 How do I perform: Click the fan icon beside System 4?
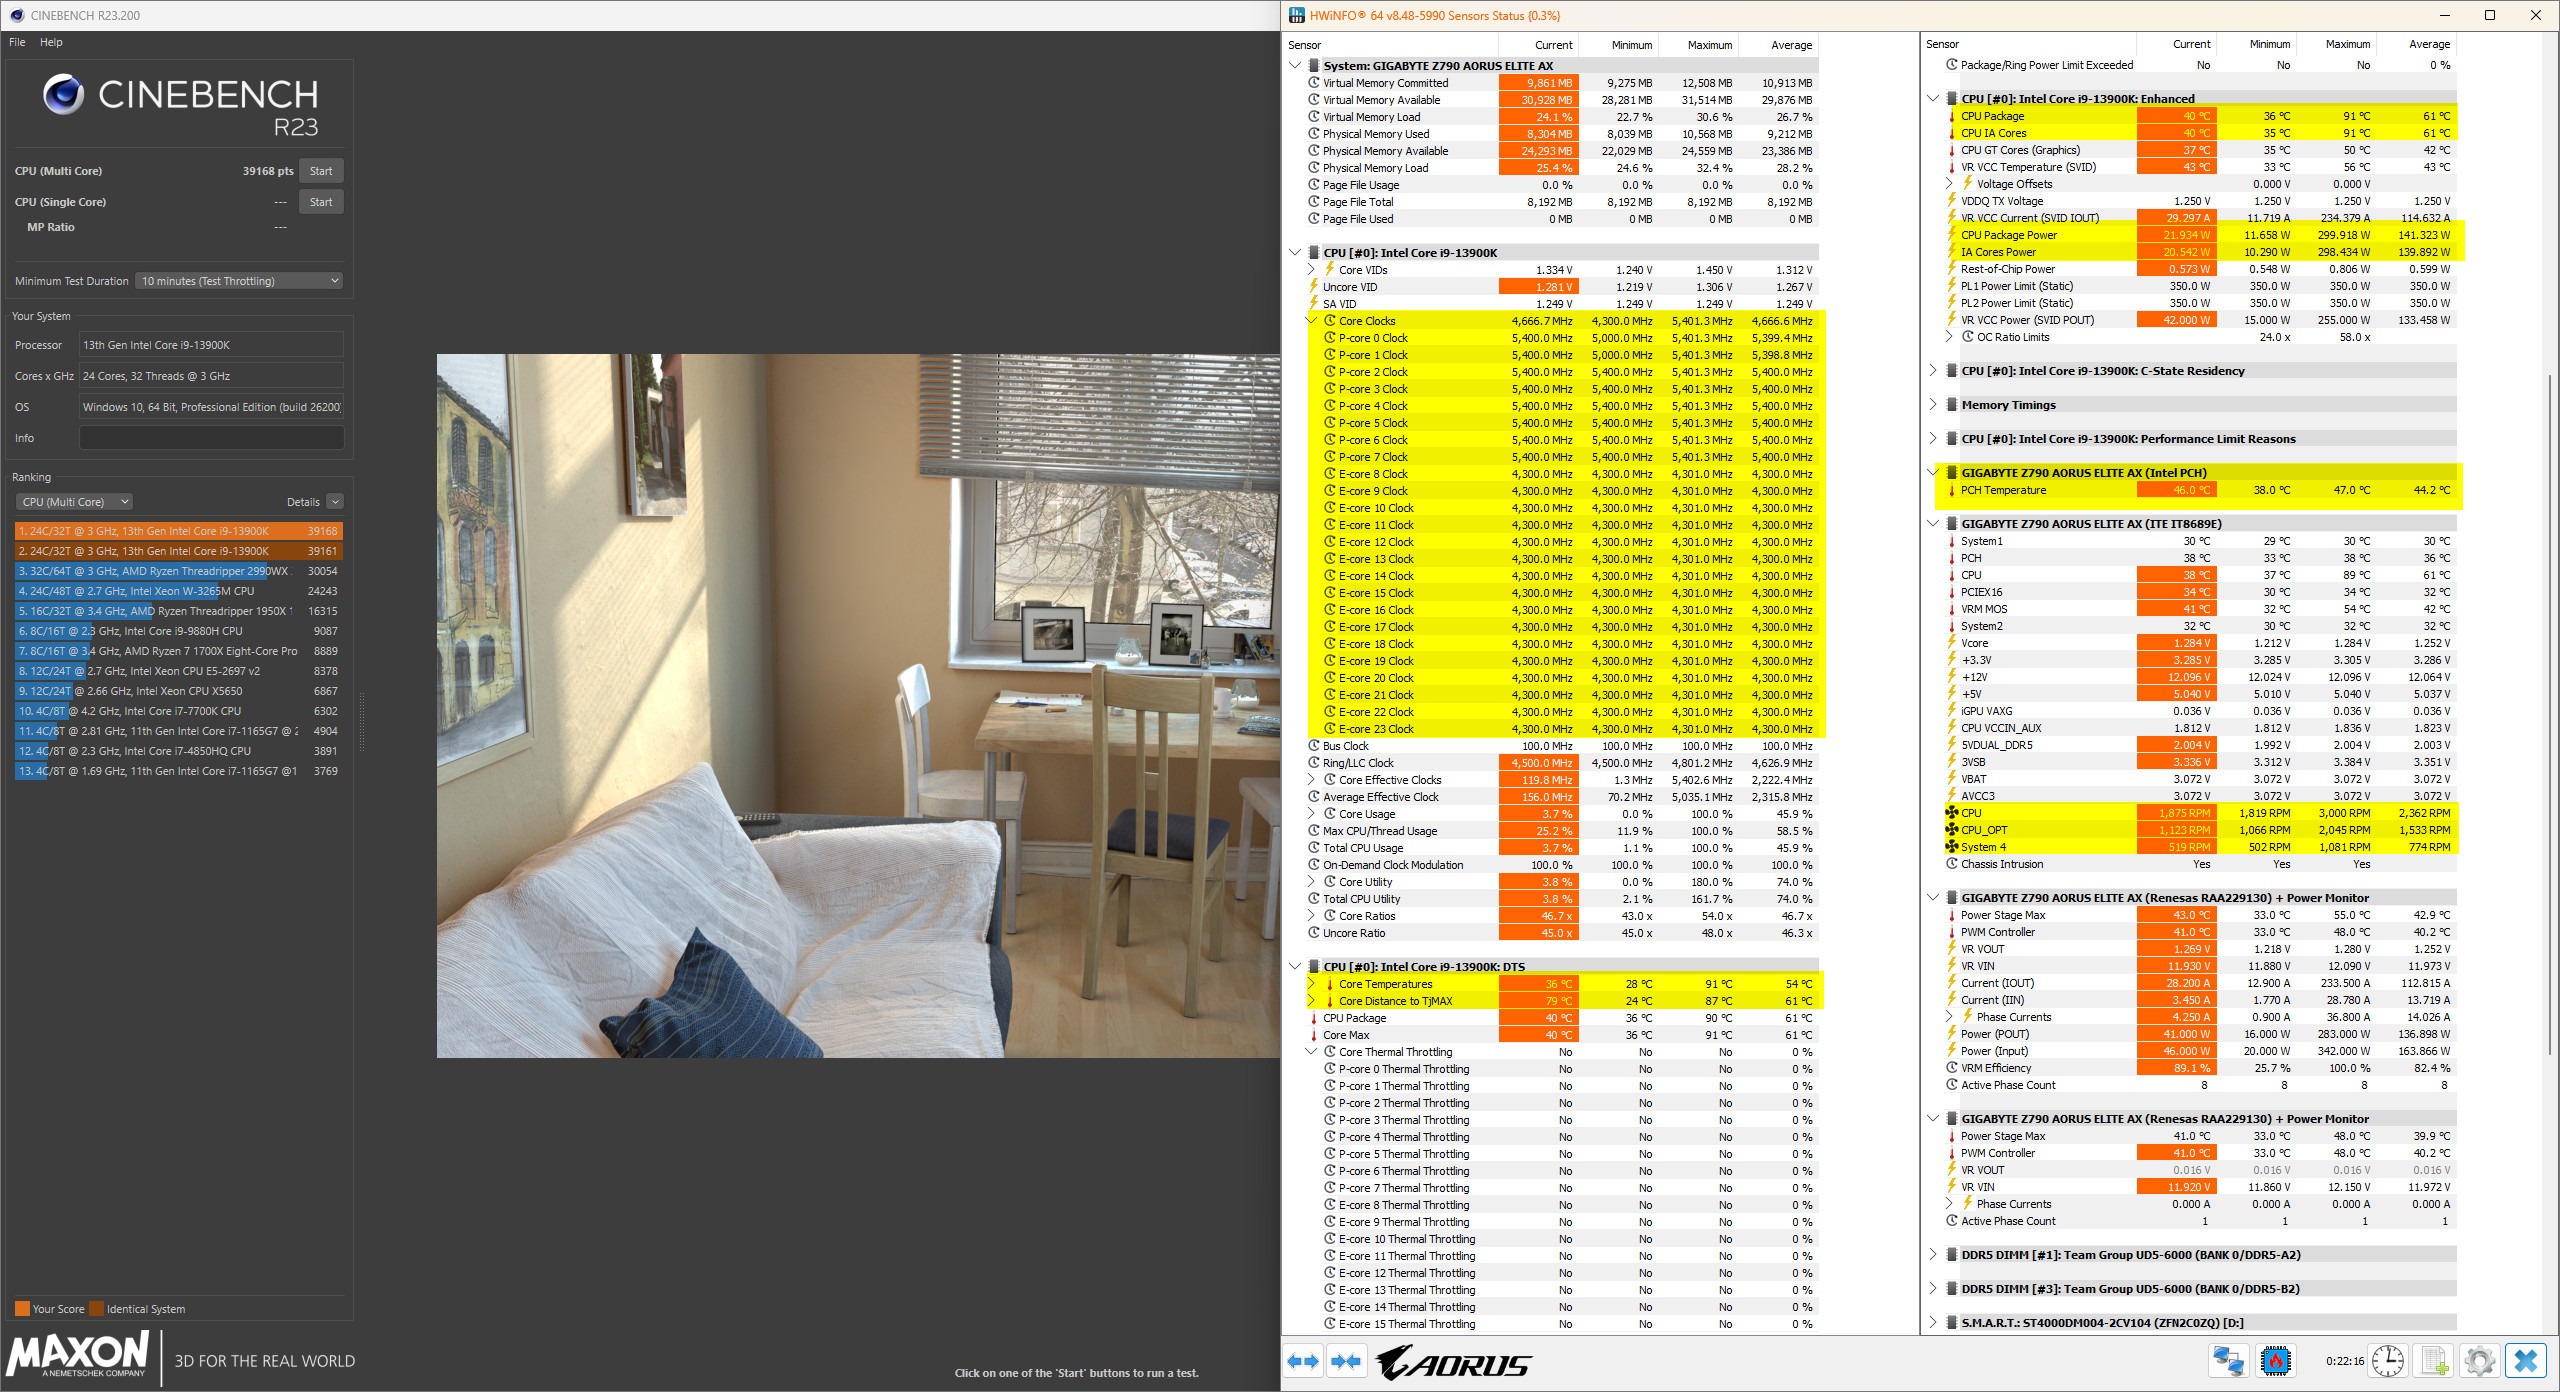[1951, 847]
